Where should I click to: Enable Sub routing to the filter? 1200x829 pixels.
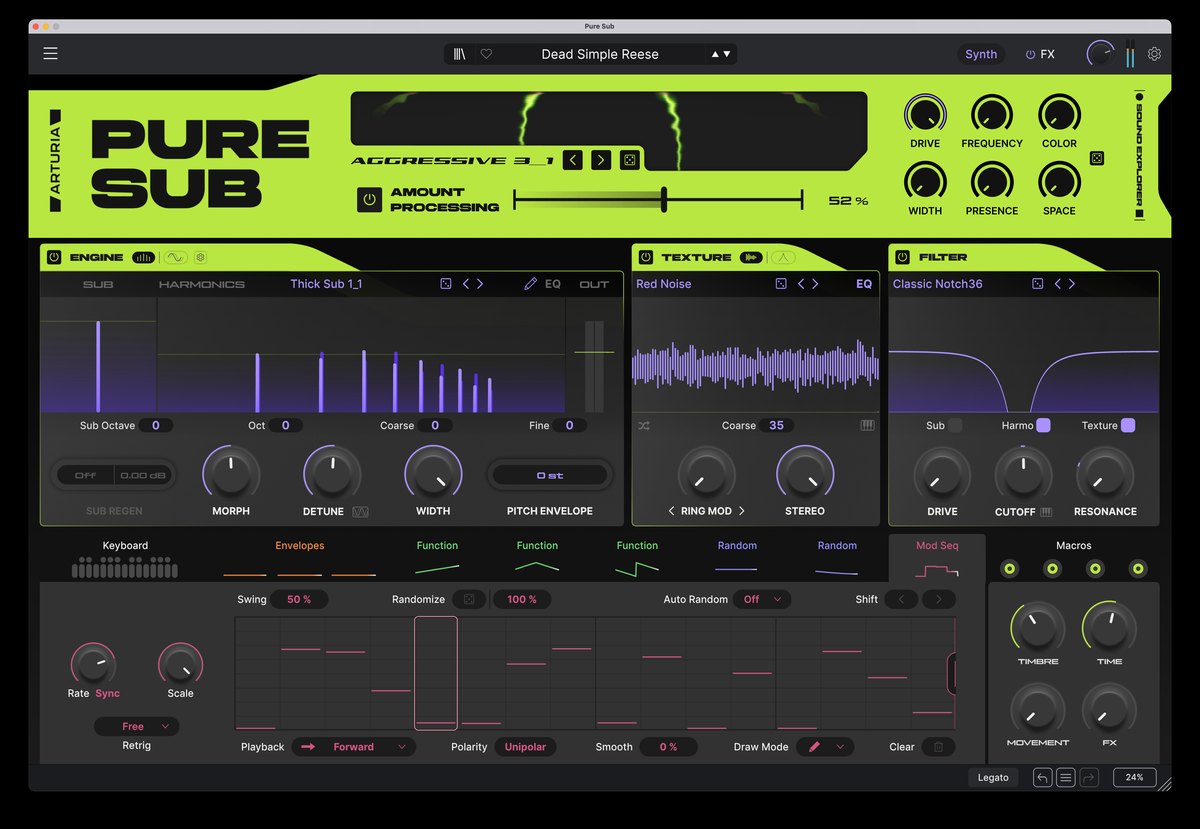click(x=956, y=425)
